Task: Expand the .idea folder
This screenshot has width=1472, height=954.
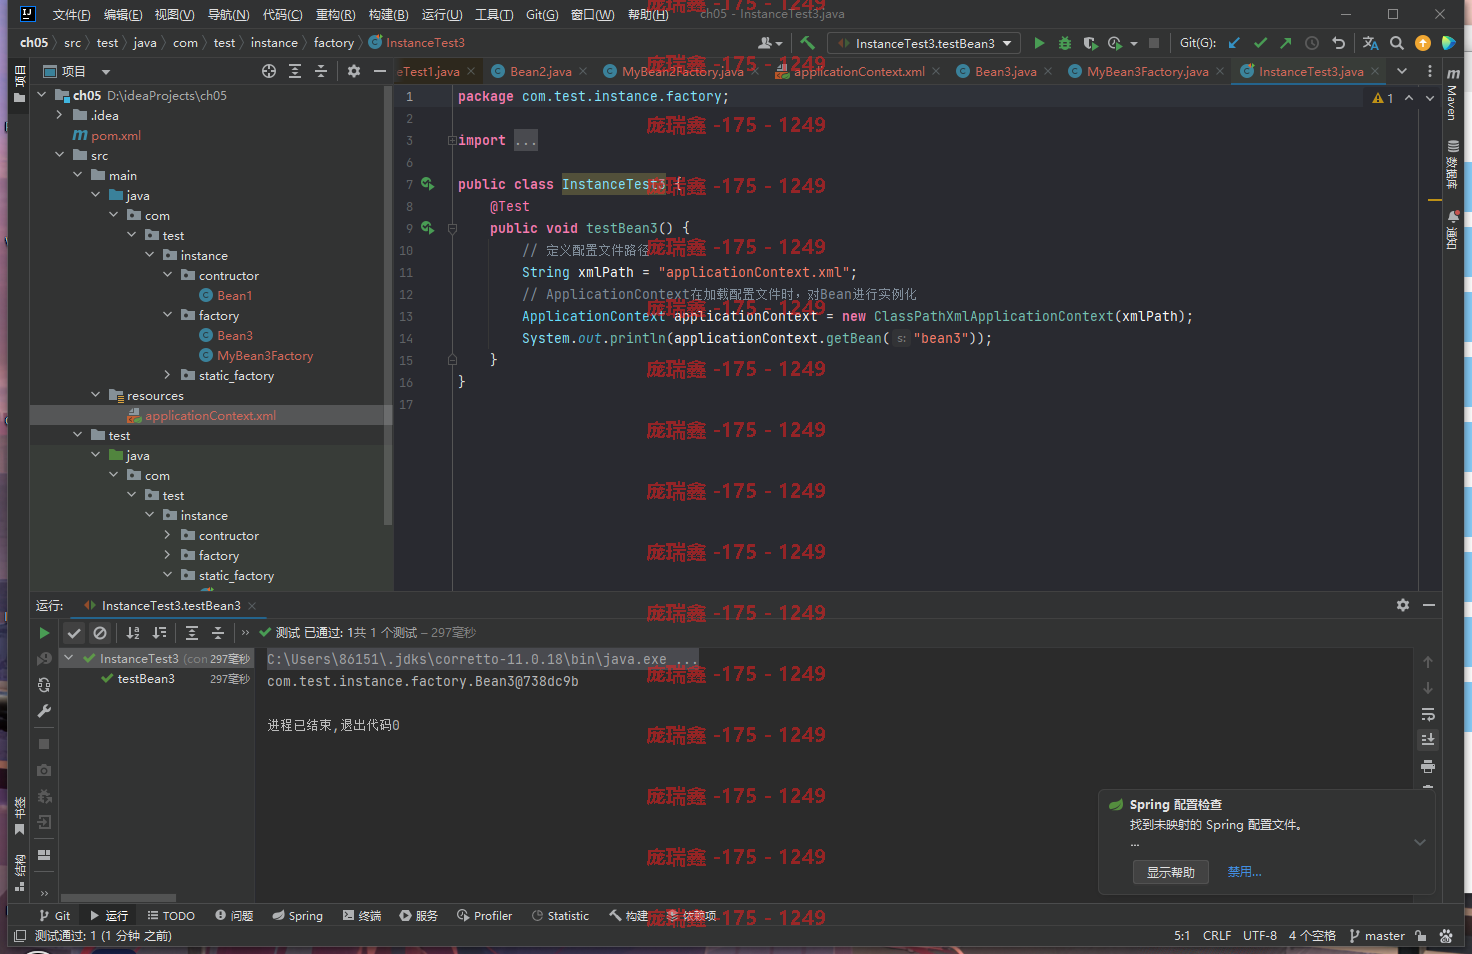Action: point(59,115)
